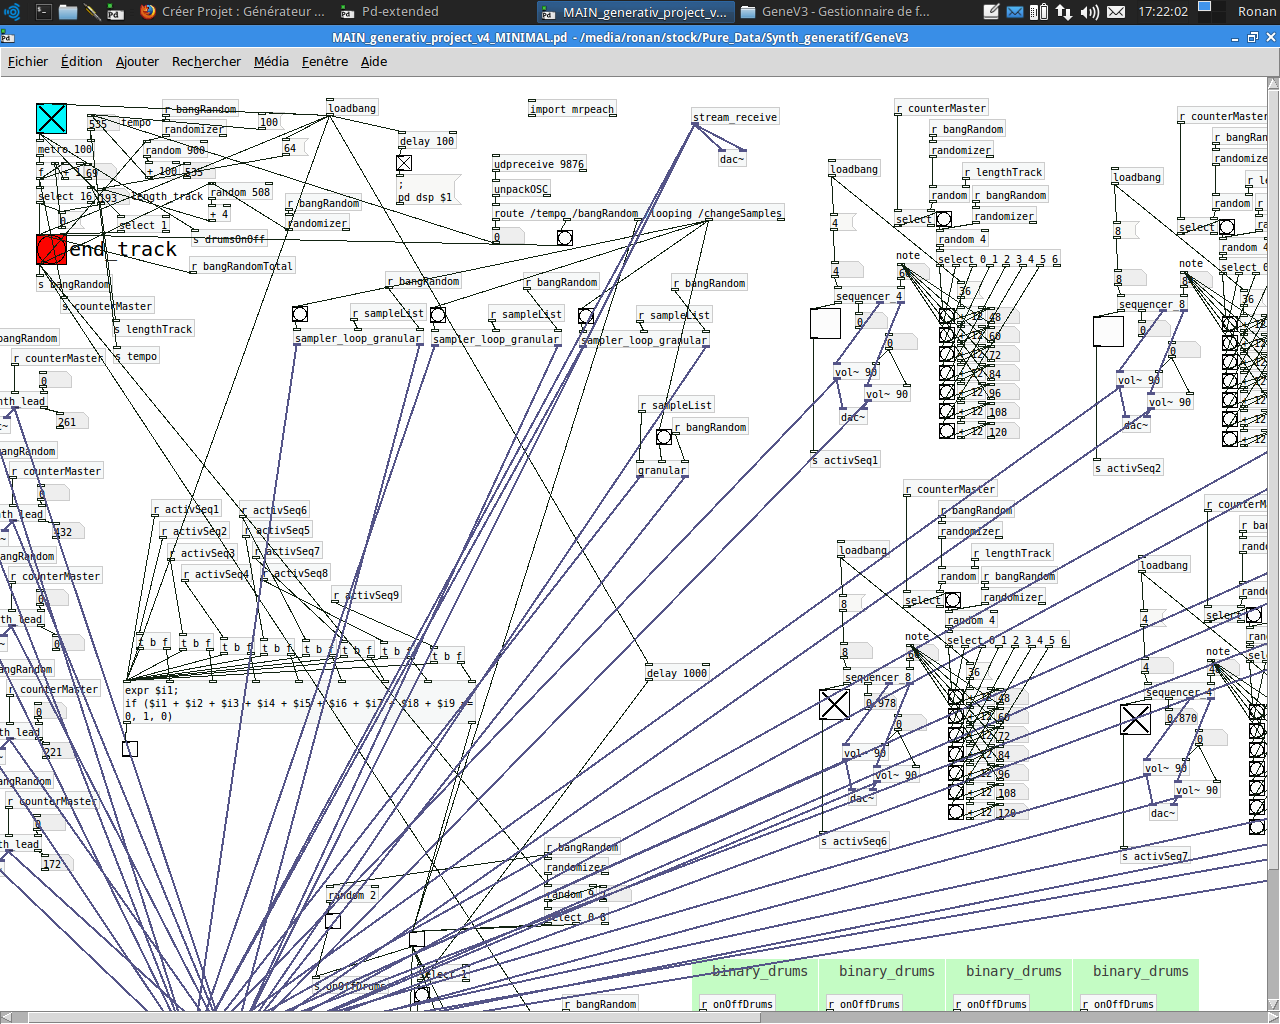Click the network arrows tray icon
Viewport: 1280px width, 1024px height.
(1064, 12)
